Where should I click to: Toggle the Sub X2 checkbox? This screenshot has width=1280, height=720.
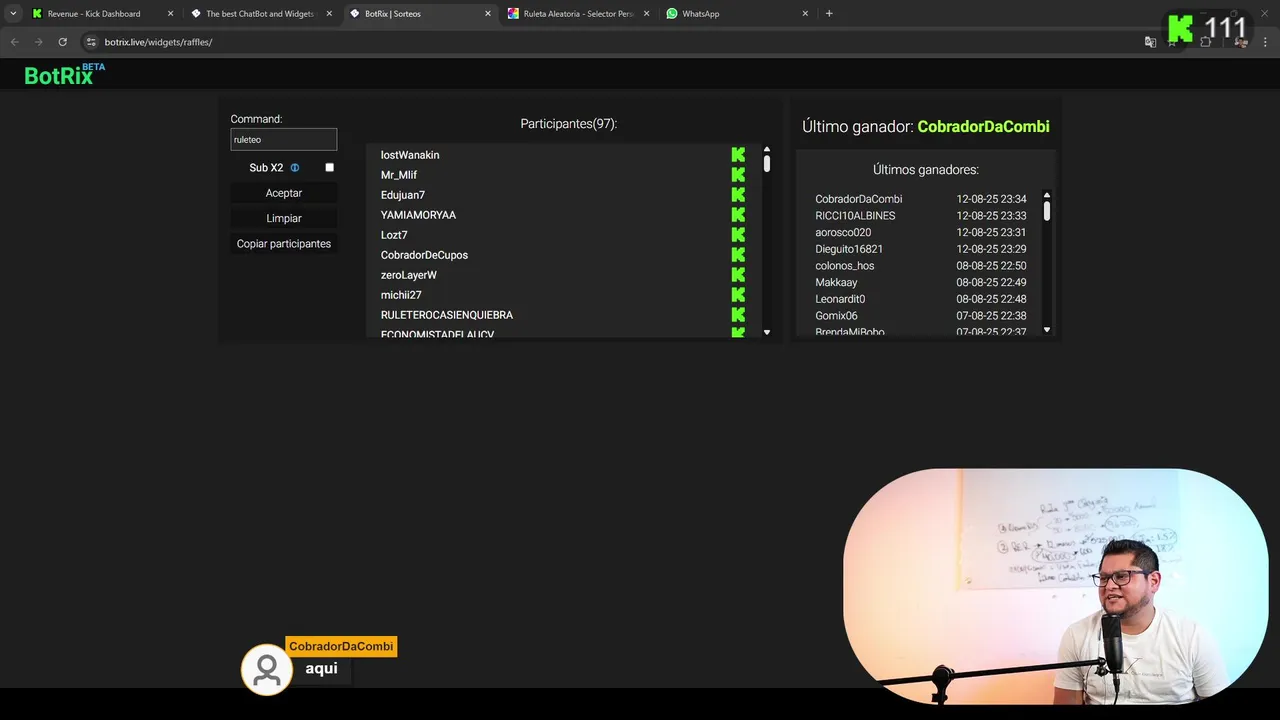(x=329, y=168)
